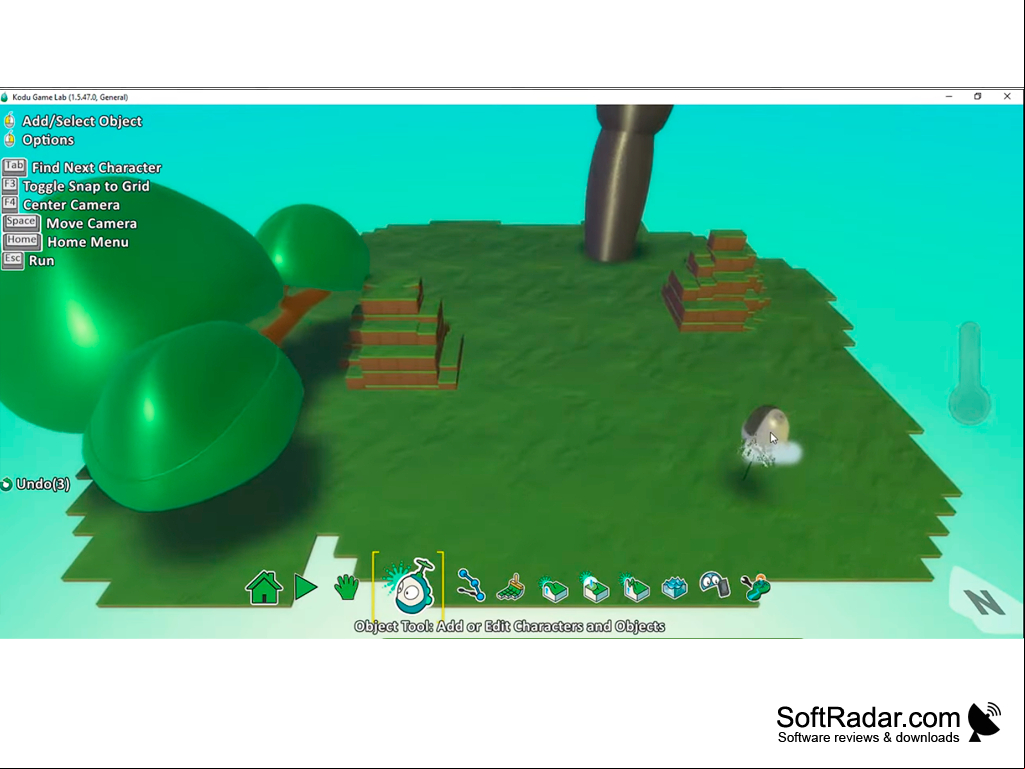The width and height of the screenshot is (1025, 769).
Task: Click the Tab key icon
Action: coord(14,167)
